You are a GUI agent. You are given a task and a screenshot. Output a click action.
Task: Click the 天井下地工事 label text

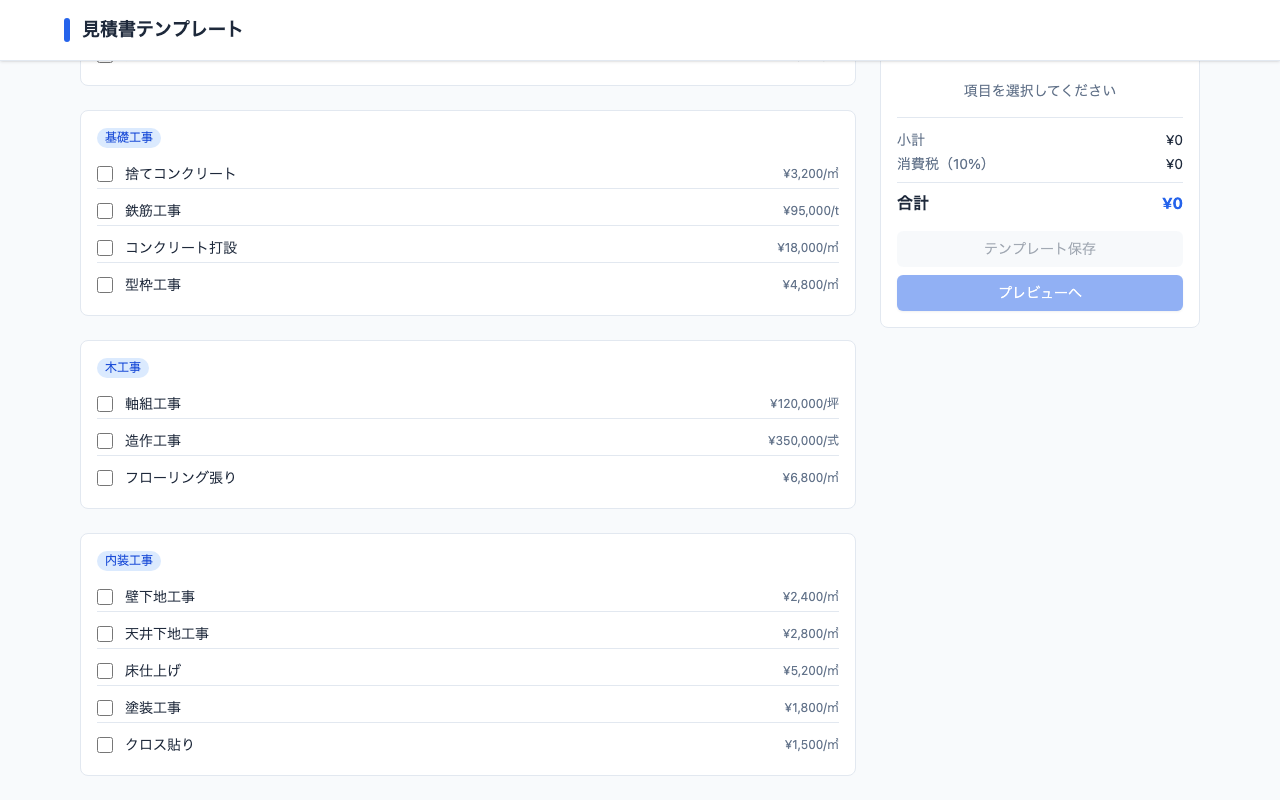[167, 634]
